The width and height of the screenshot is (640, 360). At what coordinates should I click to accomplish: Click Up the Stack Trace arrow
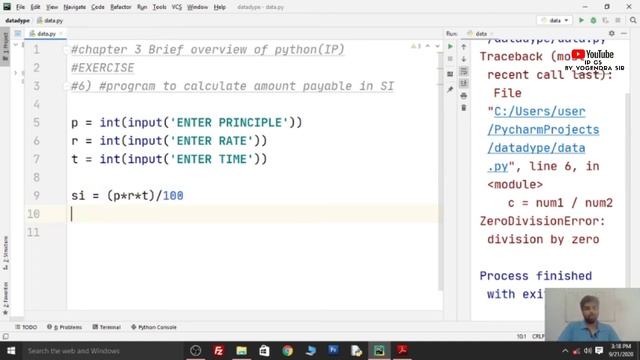[464, 47]
